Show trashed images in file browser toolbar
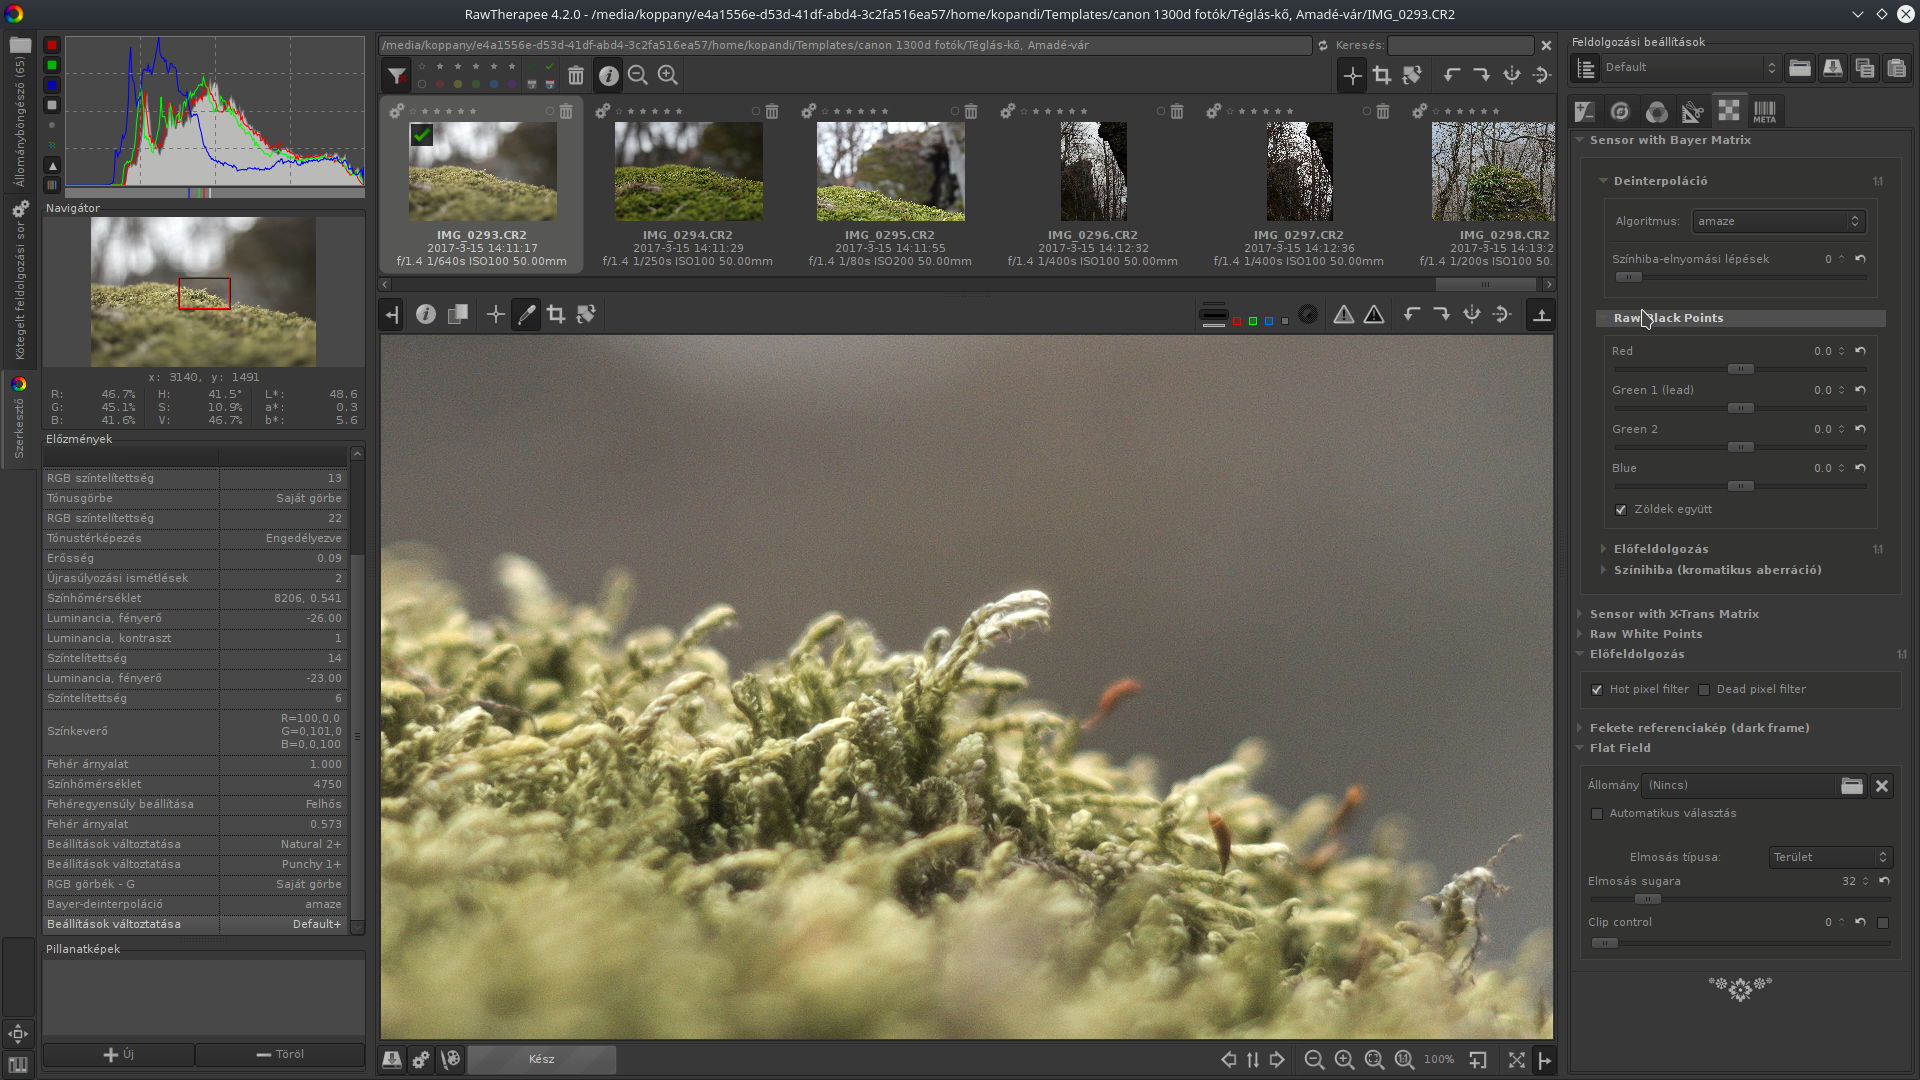The height and width of the screenshot is (1080, 1920). (576, 75)
